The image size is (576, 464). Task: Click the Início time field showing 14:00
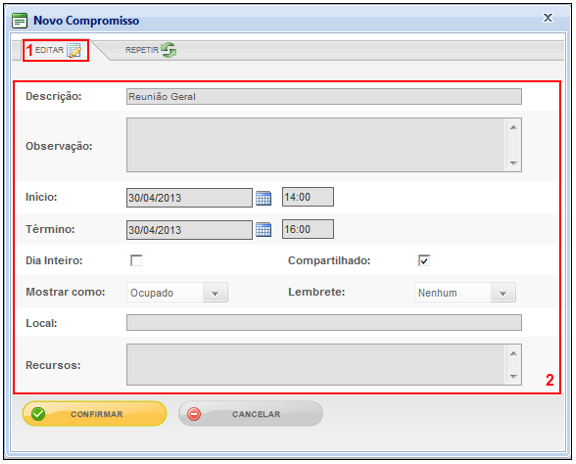308,197
